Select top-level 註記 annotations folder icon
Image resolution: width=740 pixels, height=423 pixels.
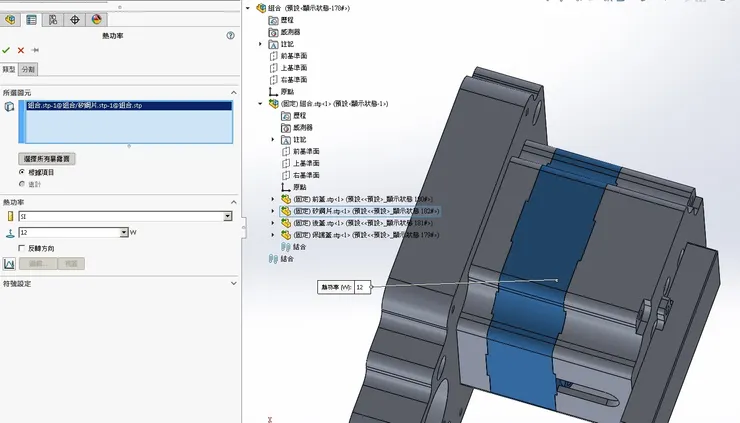pyautogui.click(x=273, y=44)
